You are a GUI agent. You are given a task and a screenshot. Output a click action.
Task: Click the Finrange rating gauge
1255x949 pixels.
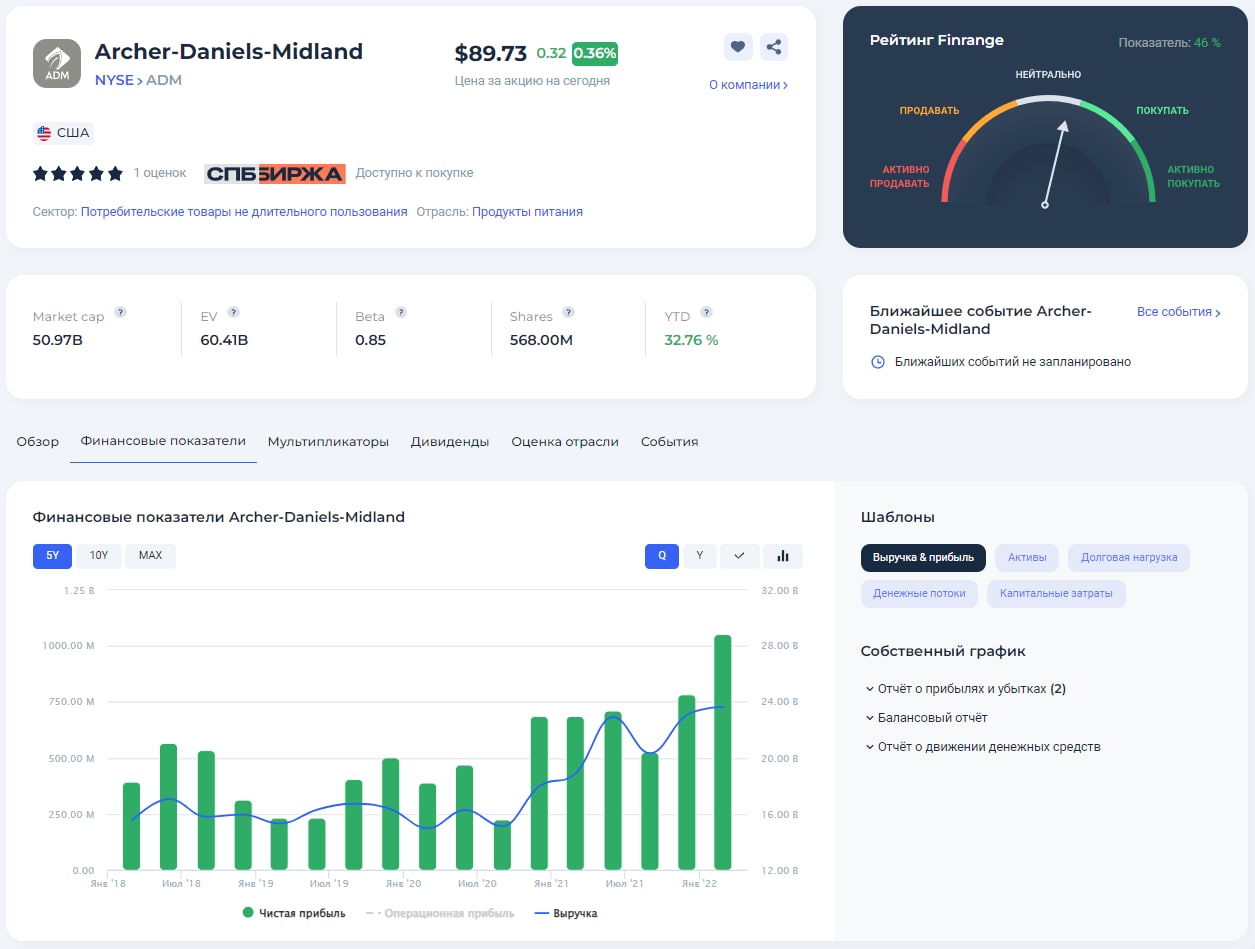coord(1048,150)
